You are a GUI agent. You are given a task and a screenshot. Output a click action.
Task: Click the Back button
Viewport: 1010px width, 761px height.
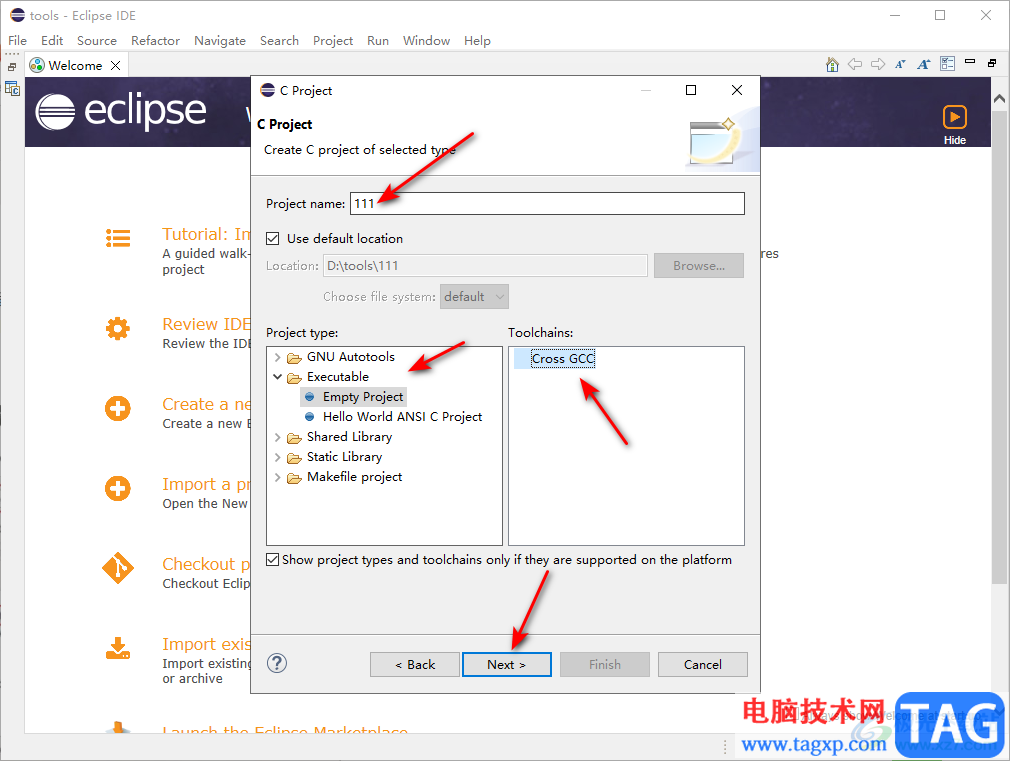click(x=415, y=664)
